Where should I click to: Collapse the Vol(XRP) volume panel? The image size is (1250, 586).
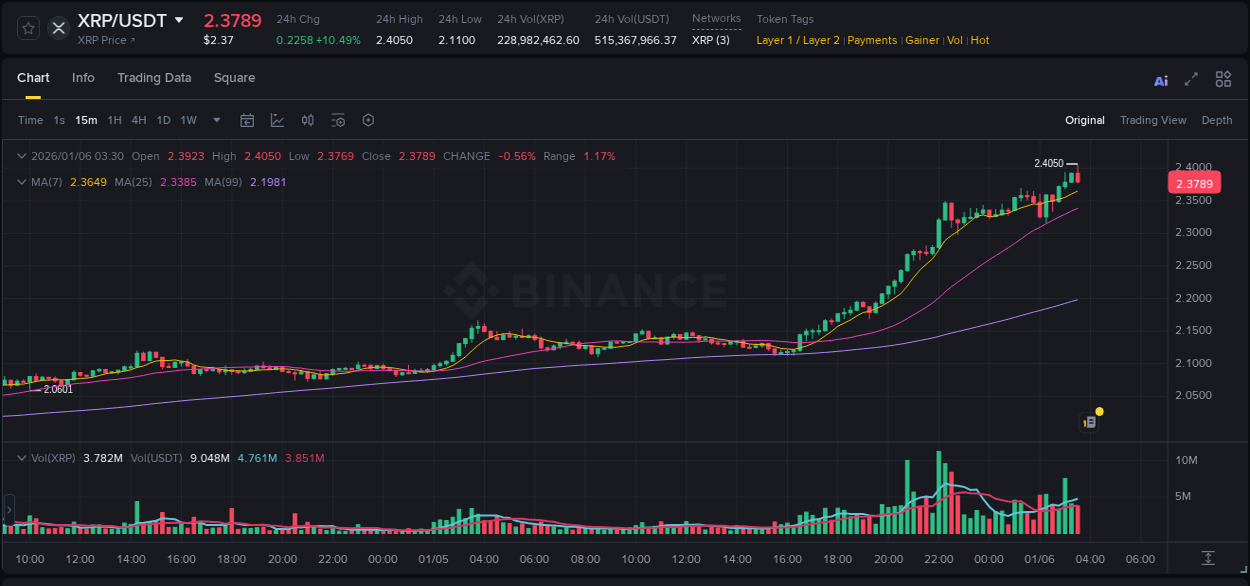pyautogui.click(x=21, y=458)
